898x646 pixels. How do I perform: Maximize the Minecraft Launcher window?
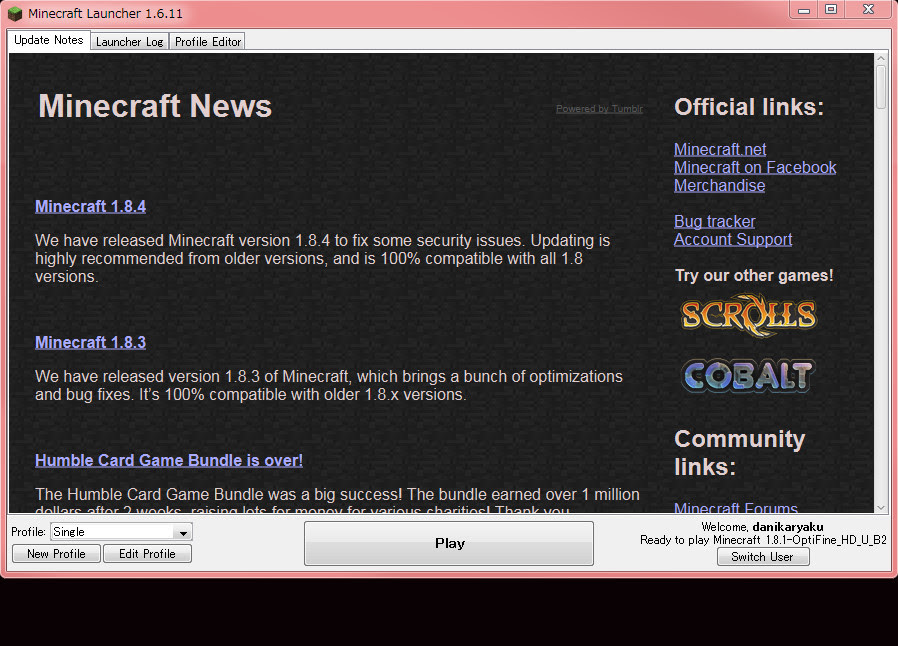830,10
